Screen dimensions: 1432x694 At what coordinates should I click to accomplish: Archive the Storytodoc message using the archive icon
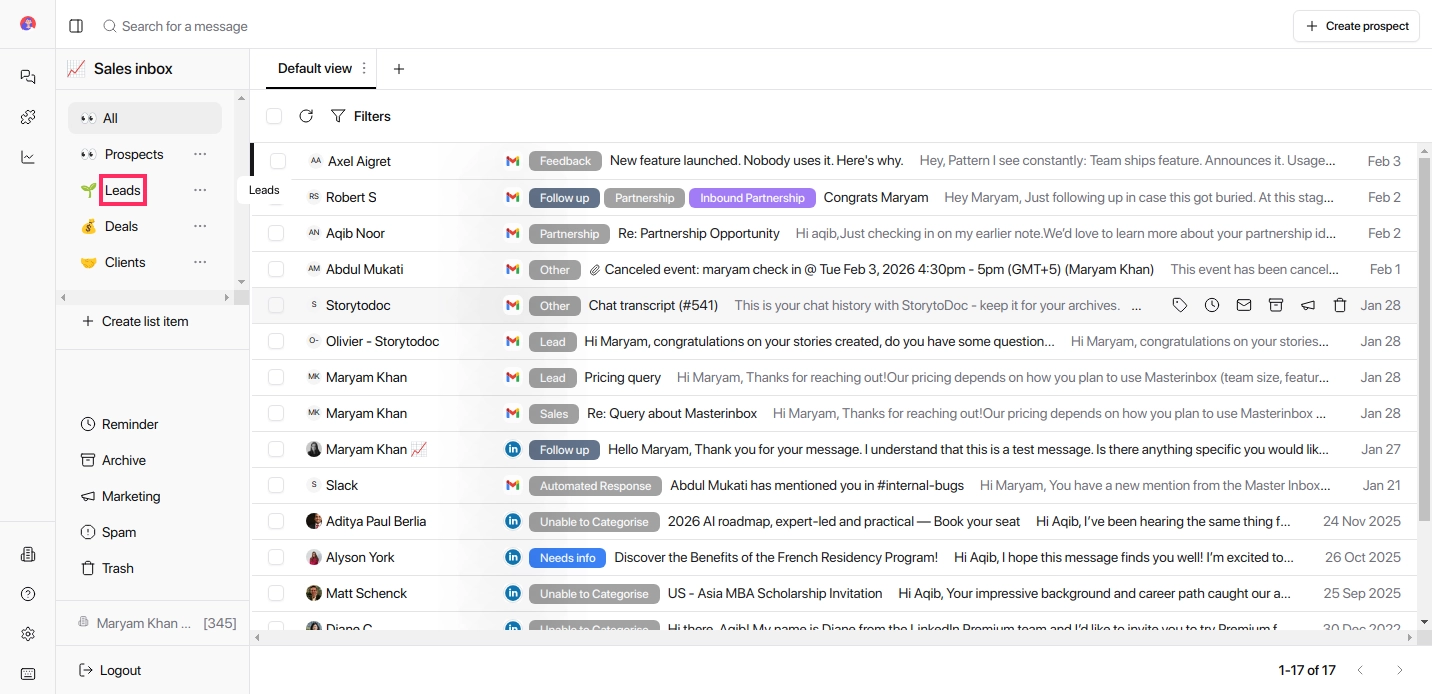(x=1276, y=305)
